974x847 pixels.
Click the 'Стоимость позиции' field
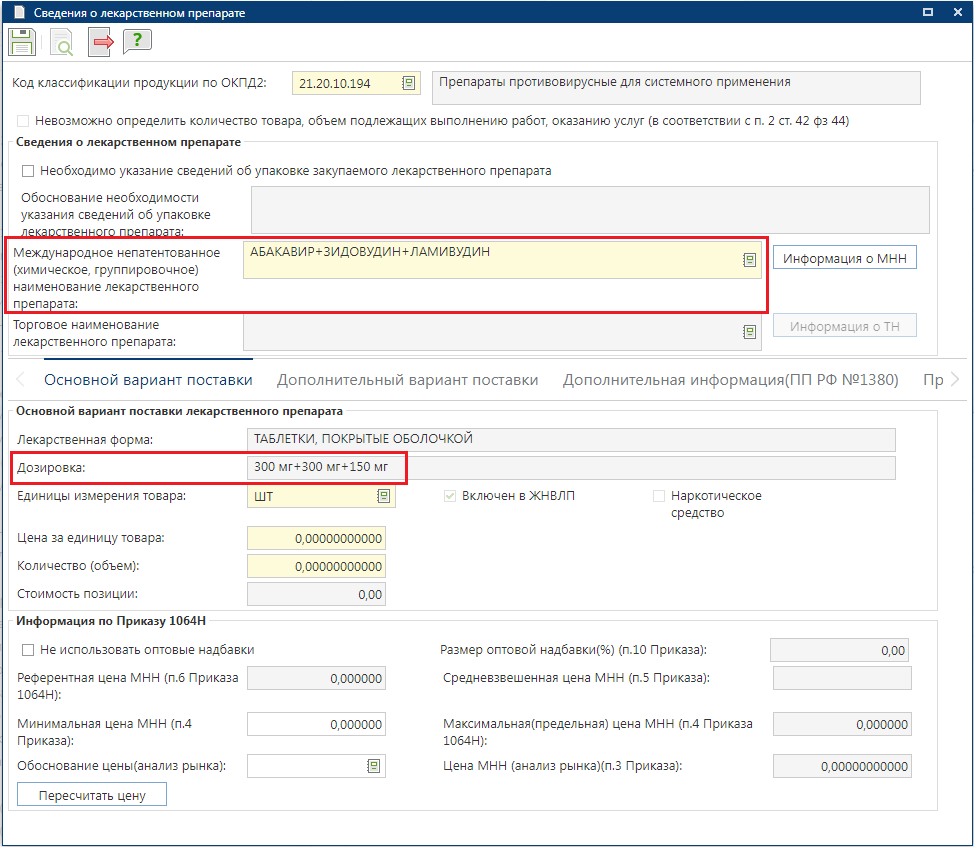point(316,594)
